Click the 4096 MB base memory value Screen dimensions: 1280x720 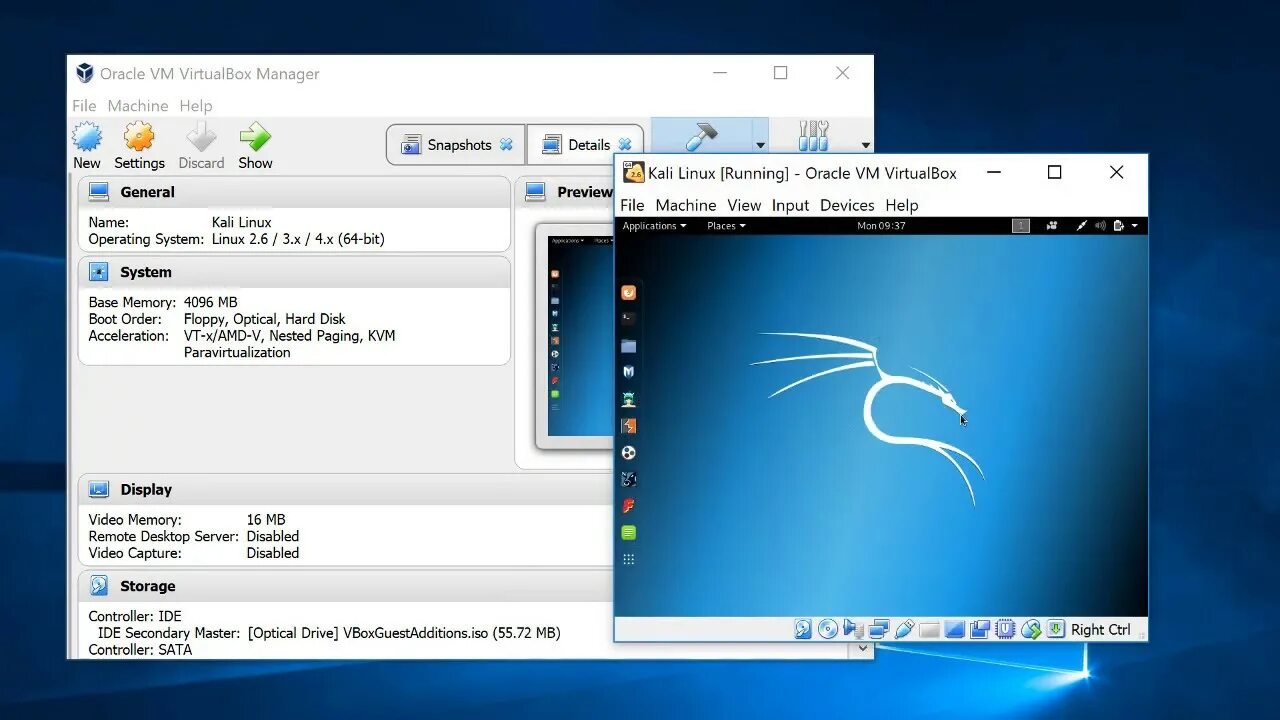click(x=211, y=302)
